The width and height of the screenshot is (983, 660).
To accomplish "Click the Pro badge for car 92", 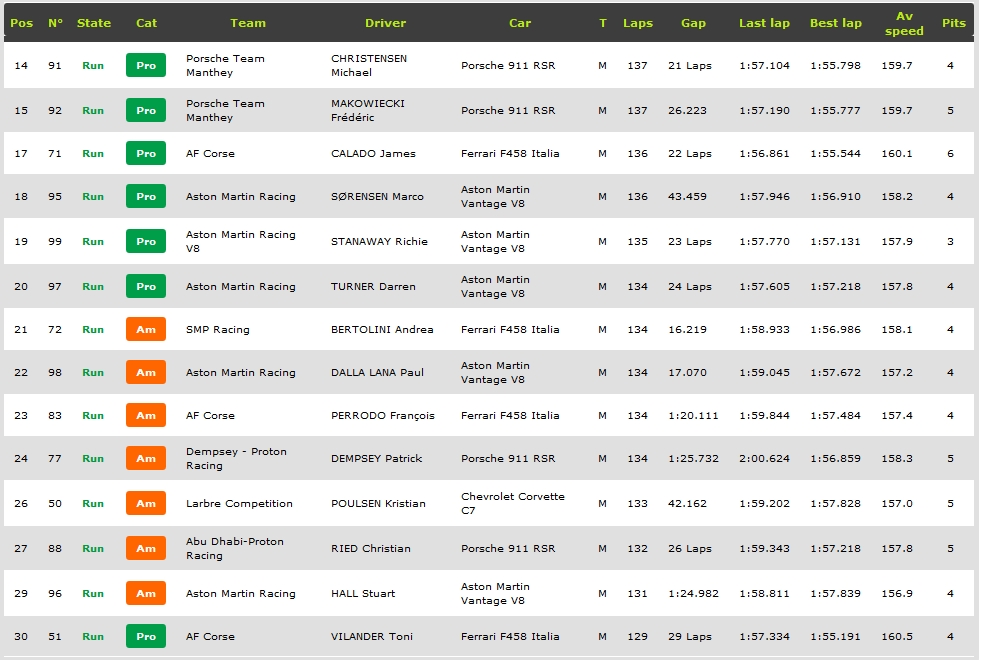I will pyautogui.click(x=146, y=111).
